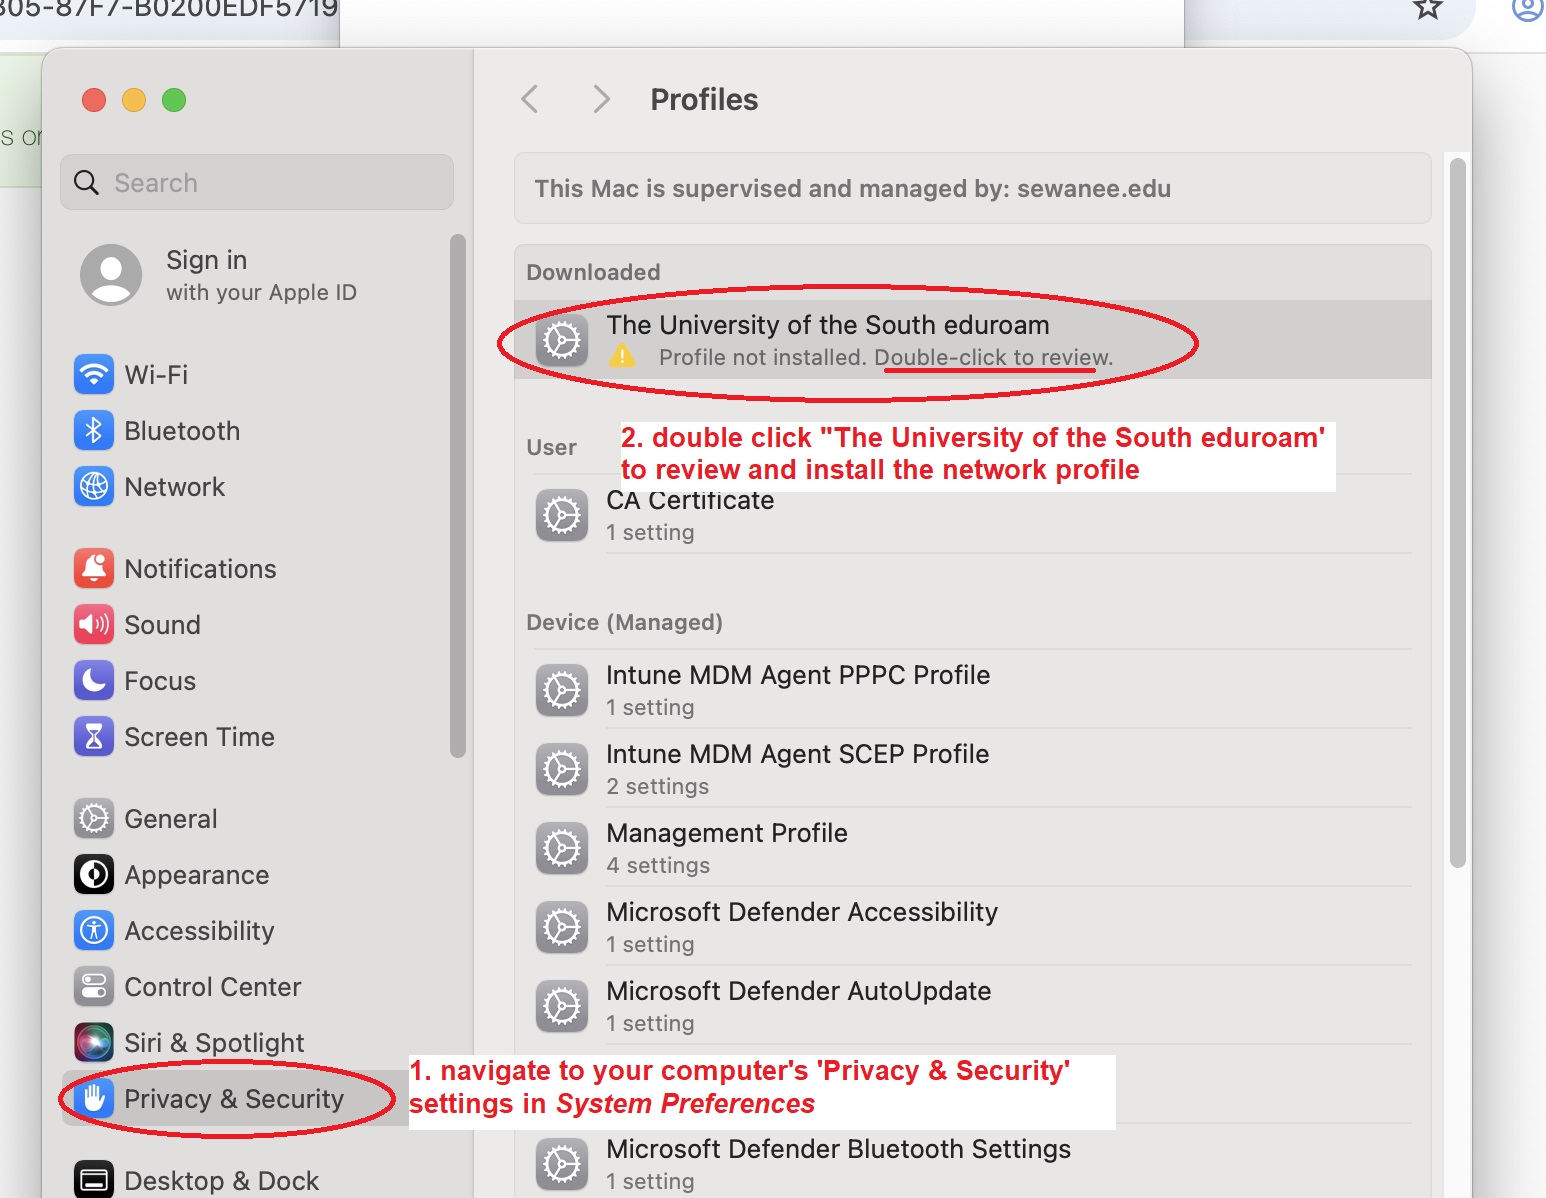Click the Apple ID avatar icon
Screen dimensions: 1546x1198
111,275
